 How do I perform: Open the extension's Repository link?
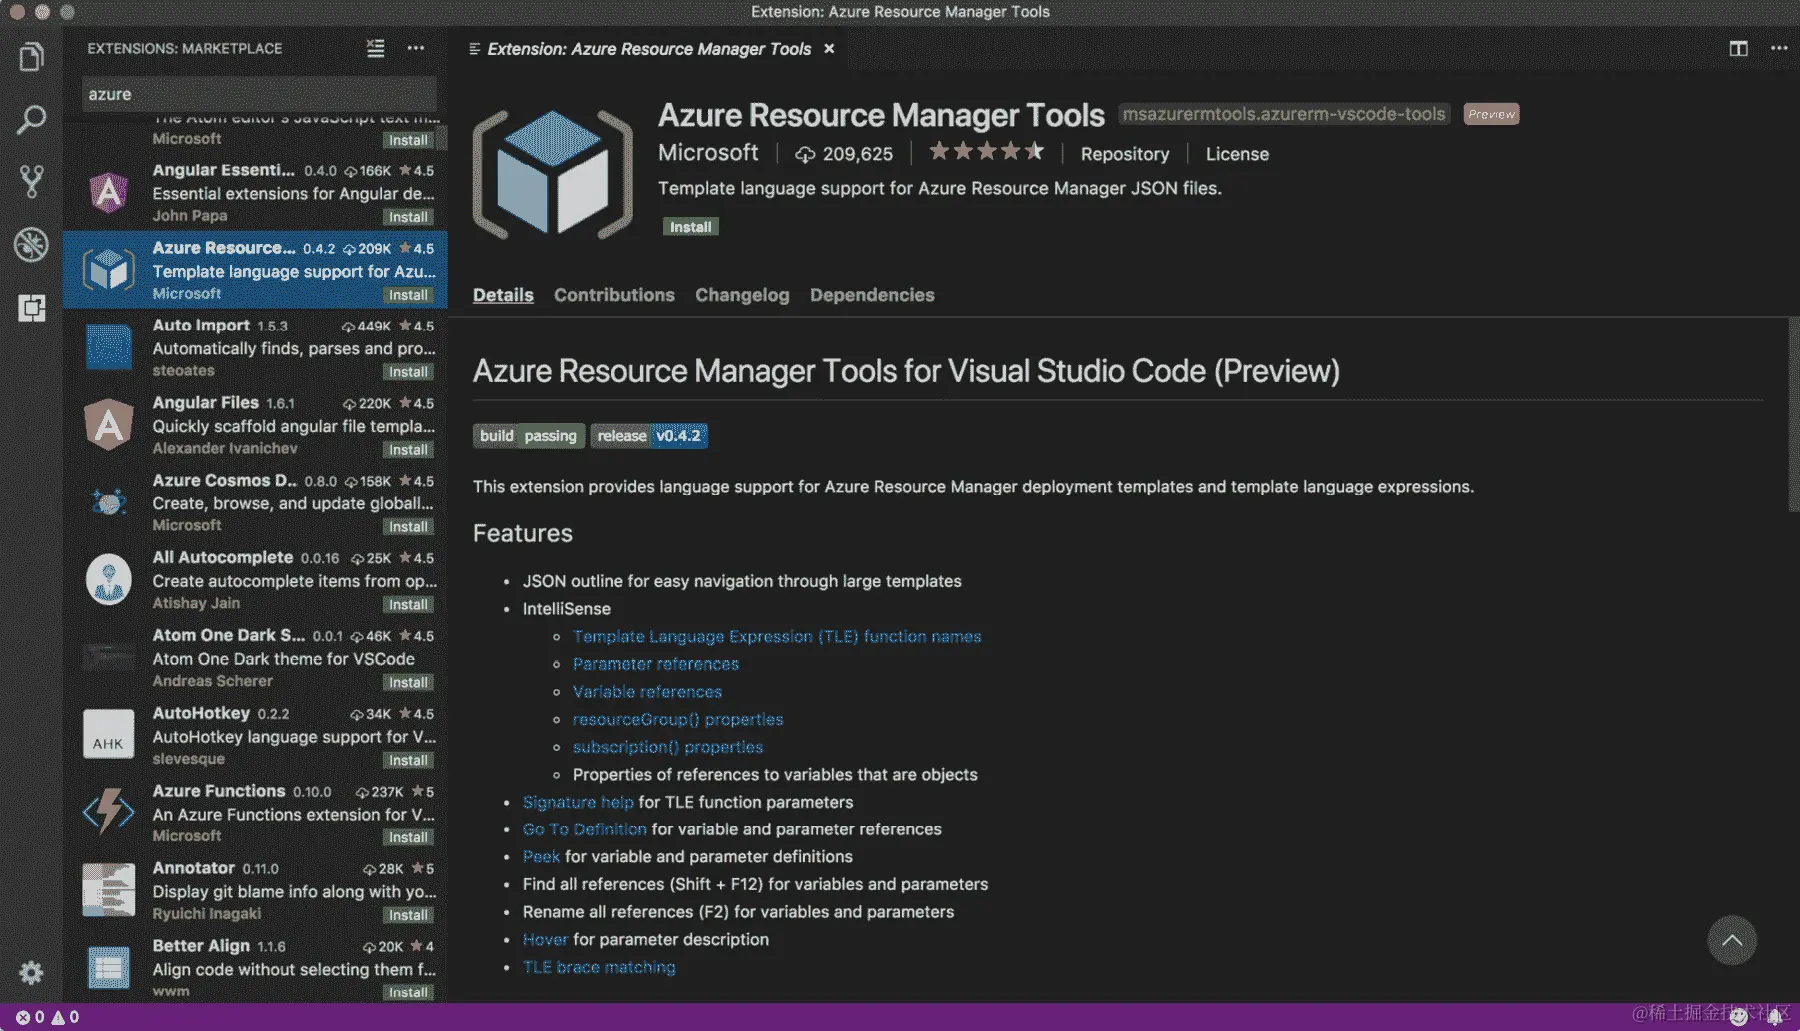pyautogui.click(x=1124, y=153)
